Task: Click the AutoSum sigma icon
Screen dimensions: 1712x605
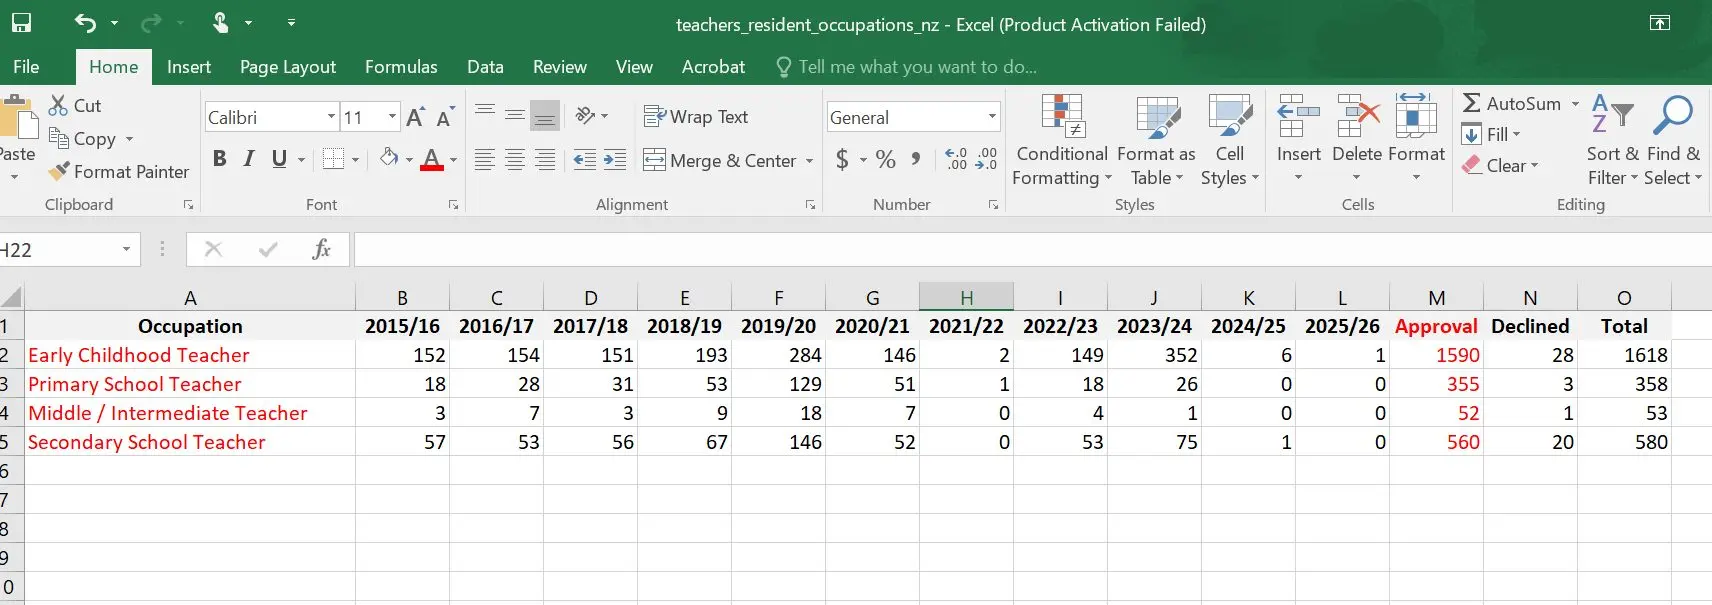Action: [1472, 104]
